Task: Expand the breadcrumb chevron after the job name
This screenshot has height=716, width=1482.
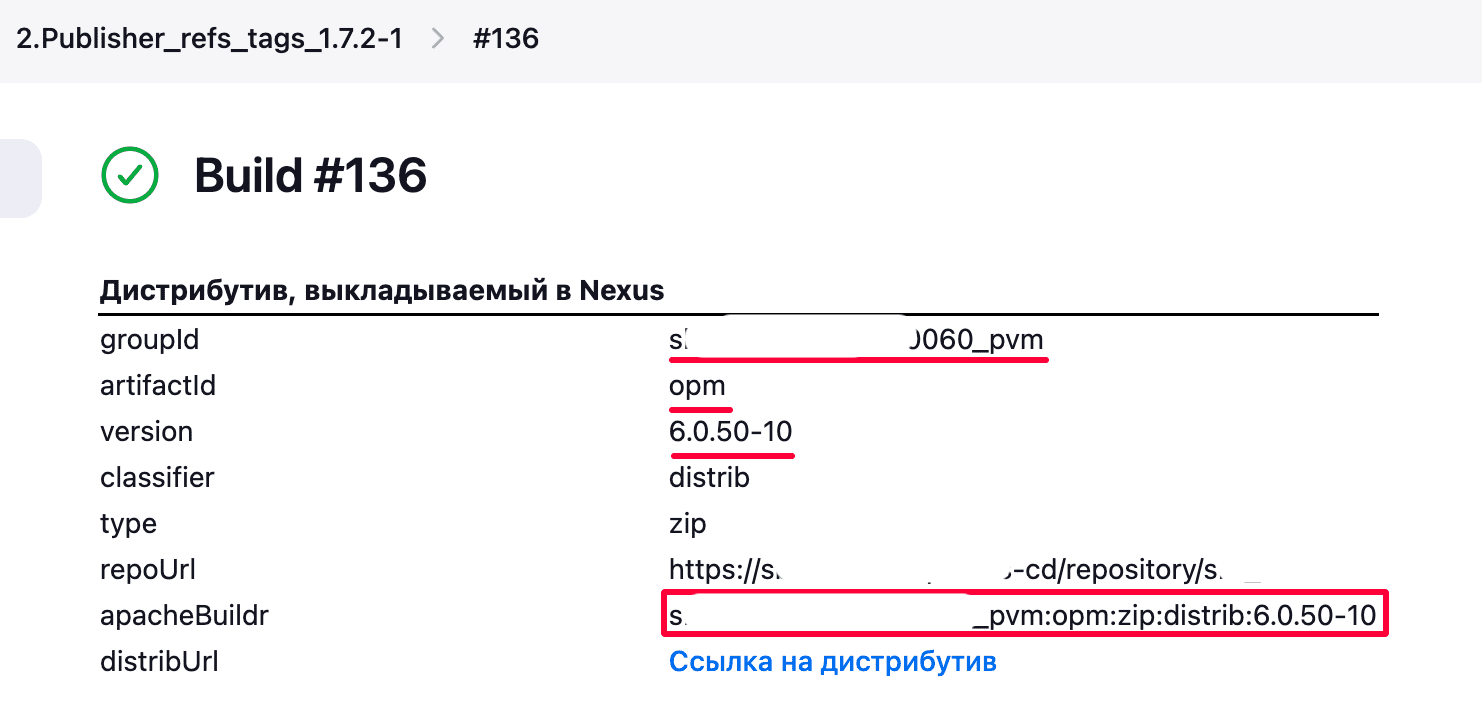Action: [x=437, y=39]
